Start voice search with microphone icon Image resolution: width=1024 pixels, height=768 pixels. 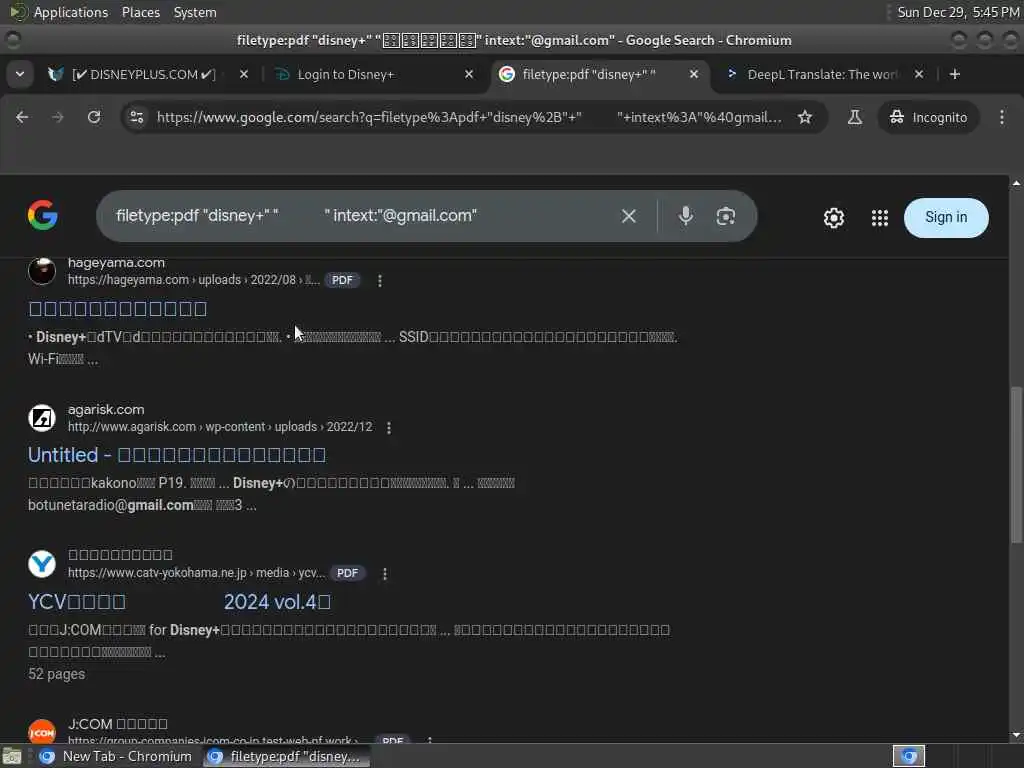(x=685, y=216)
